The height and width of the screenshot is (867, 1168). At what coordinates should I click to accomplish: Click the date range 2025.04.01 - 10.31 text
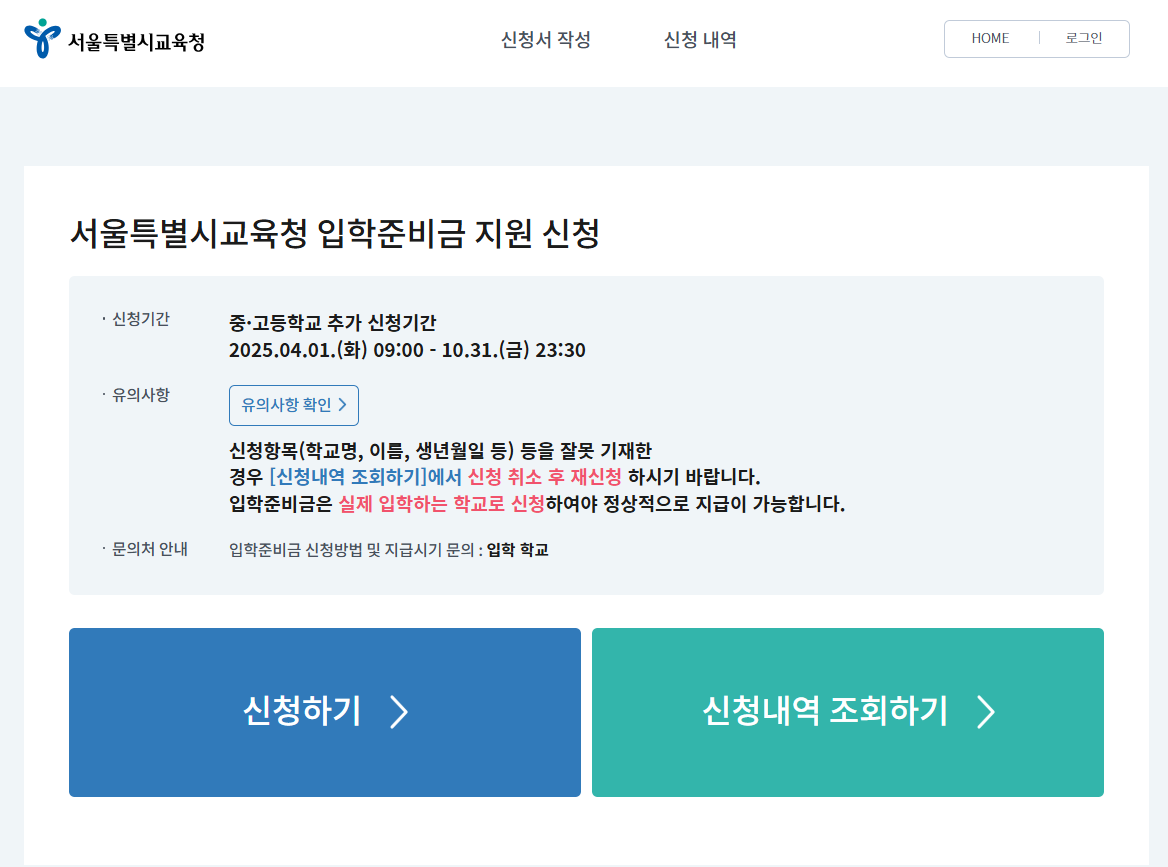coord(407,350)
